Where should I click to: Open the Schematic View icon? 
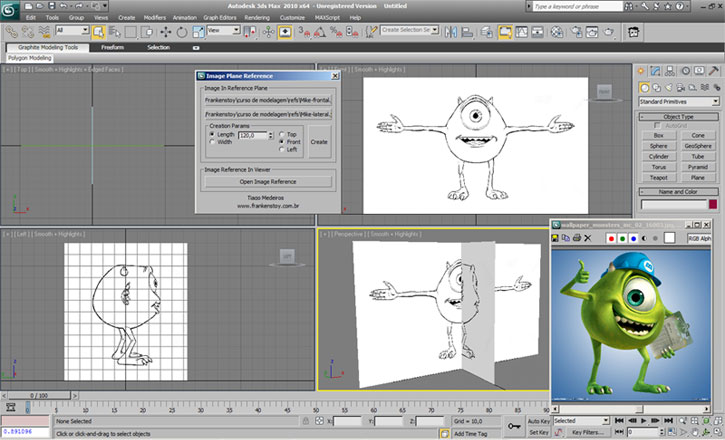(537, 32)
